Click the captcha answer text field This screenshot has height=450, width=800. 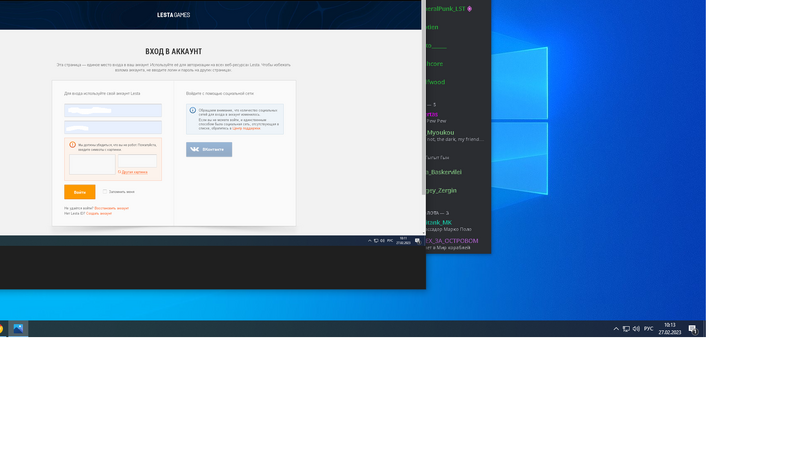138,161
